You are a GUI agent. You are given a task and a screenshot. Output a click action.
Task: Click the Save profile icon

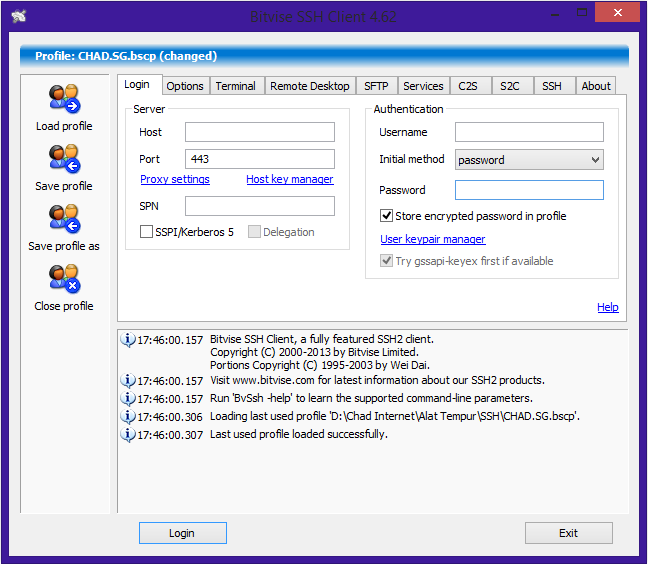[x=64, y=159]
